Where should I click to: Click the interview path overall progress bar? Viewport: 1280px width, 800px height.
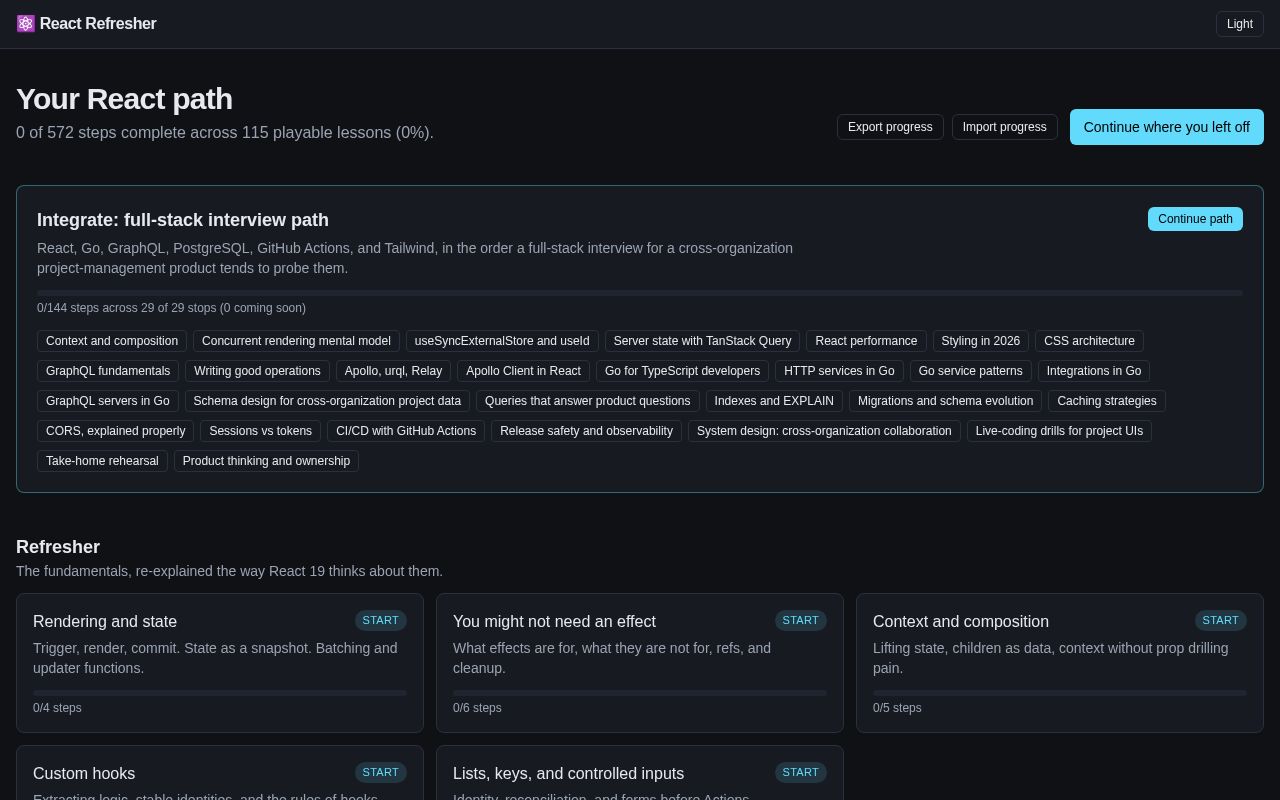pos(640,293)
